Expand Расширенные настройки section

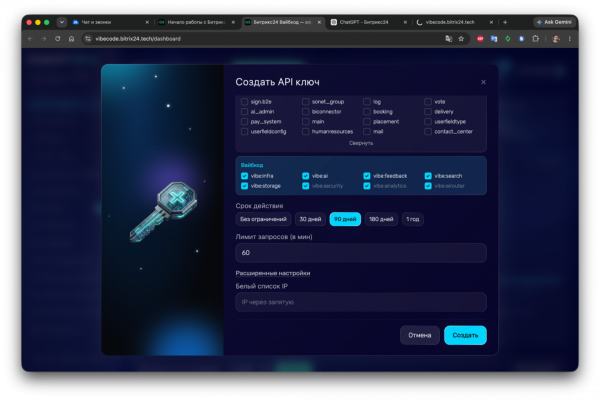click(x=273, y=273)
